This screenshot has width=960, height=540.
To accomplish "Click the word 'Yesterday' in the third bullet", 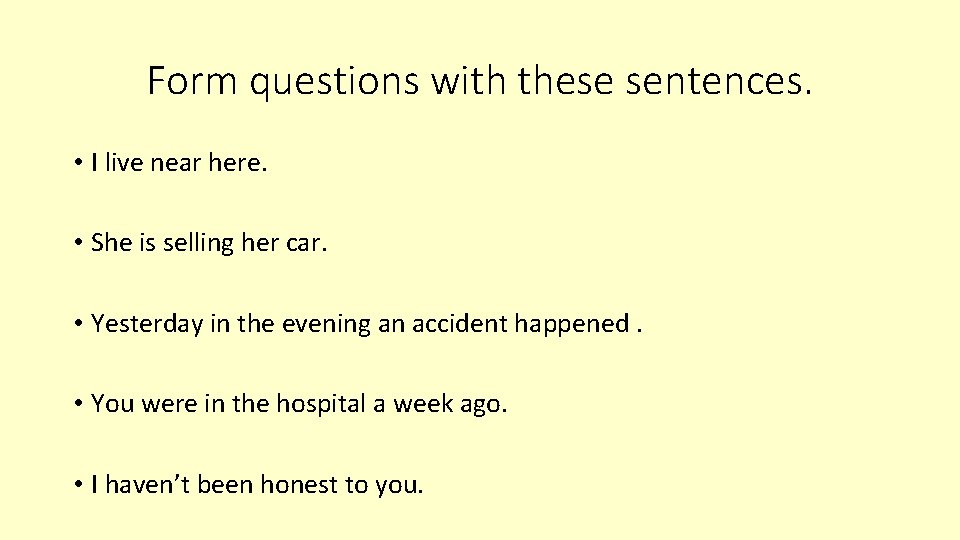I will [x=147, y=324].
